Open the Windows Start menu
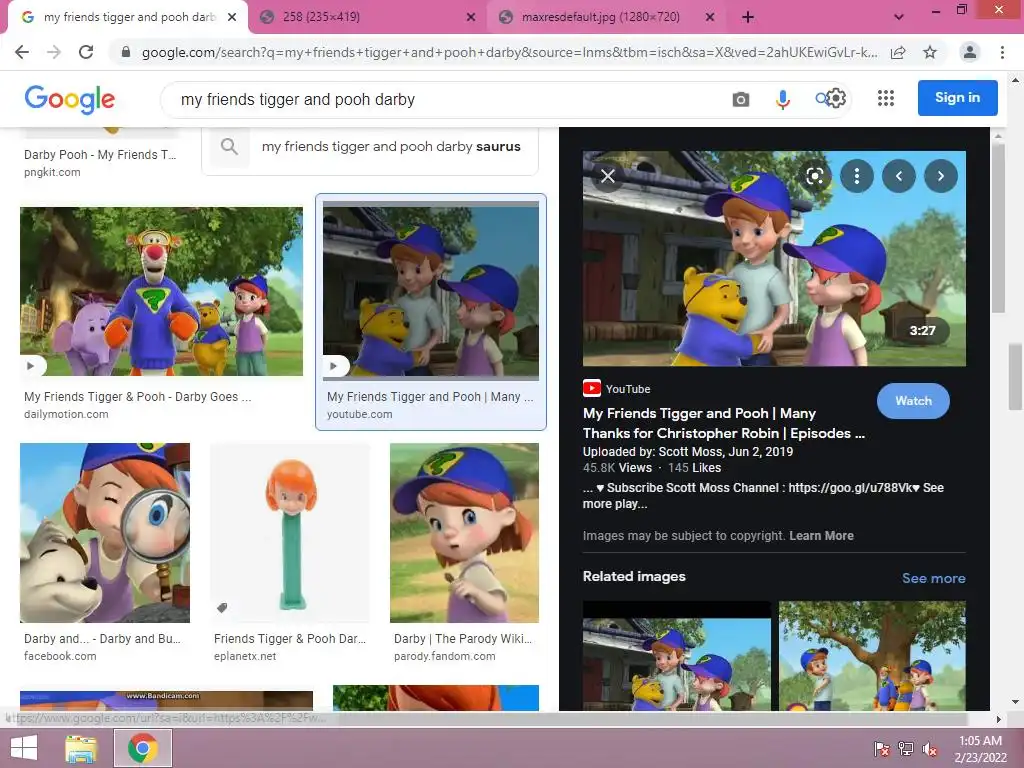The image size is (1024, 768). click(24, 748)
